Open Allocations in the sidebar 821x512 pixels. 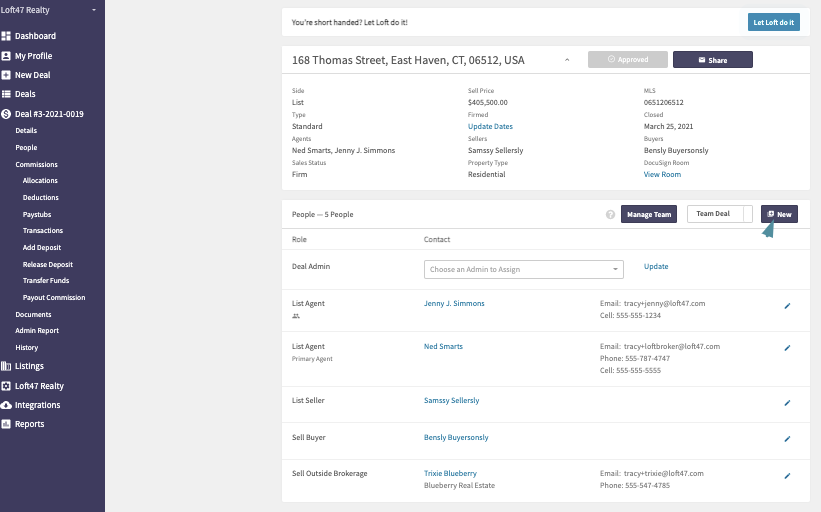pyautogui.click(x=40, y=181)
